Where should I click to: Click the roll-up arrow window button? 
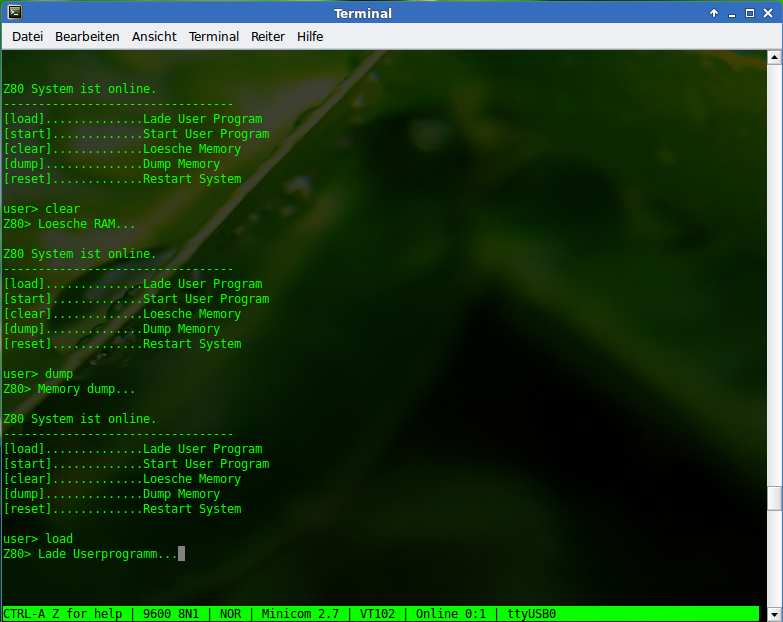click(714, 13)
